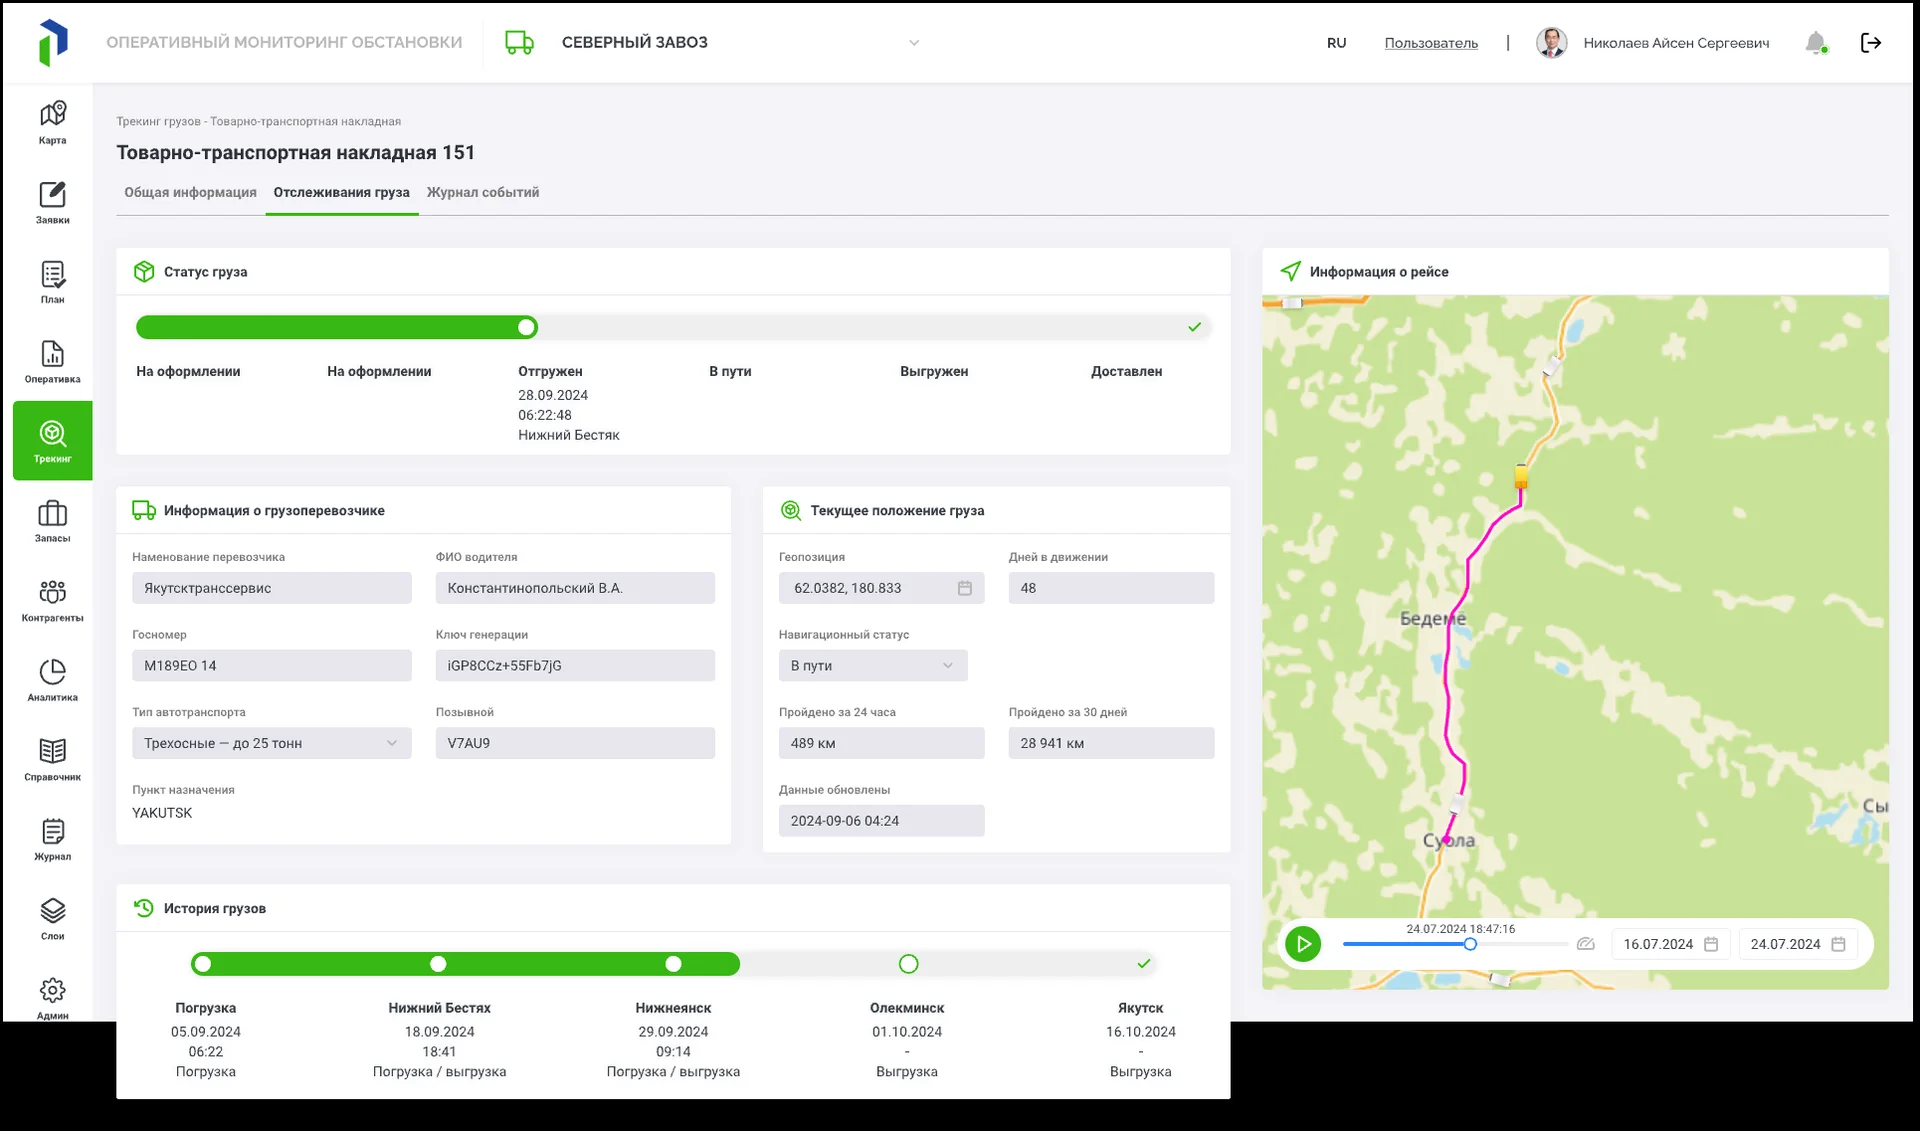Click the notifications bell icon
The width and height of the screenshot is (1920, 1131).
tap(1816, 43)
